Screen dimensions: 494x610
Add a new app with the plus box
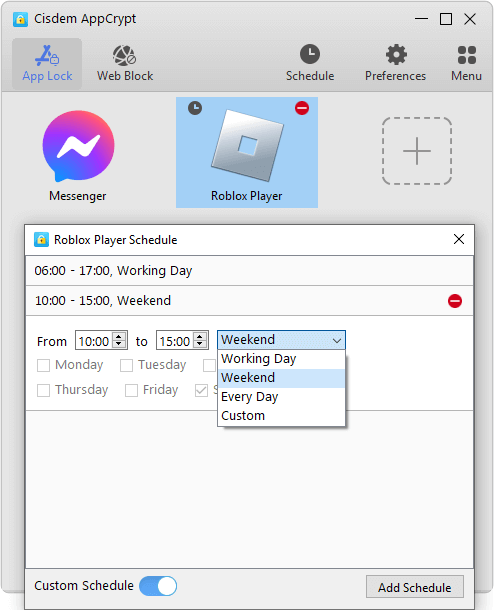click(417, 151)
